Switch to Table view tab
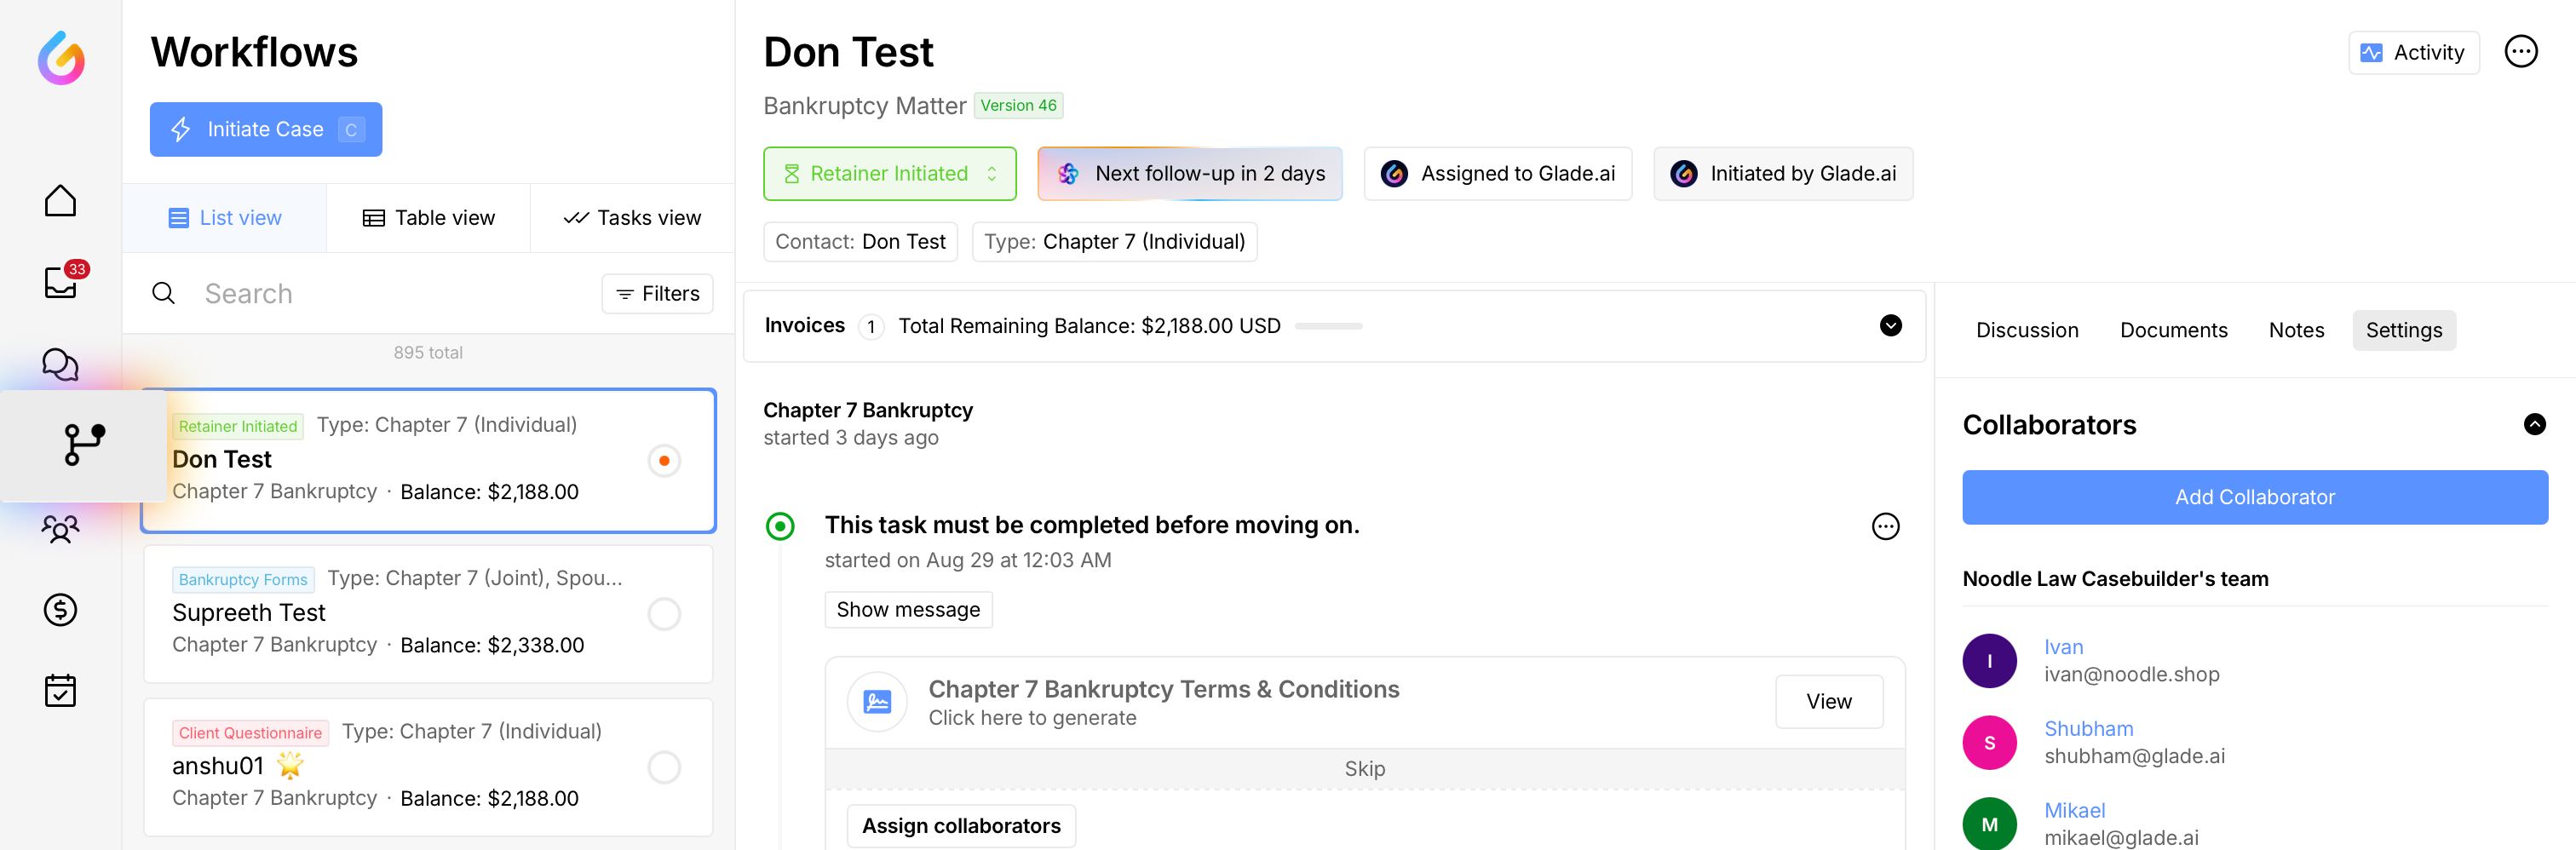The width and height of the screenshot is (2576, 850). tap(428, 218)
